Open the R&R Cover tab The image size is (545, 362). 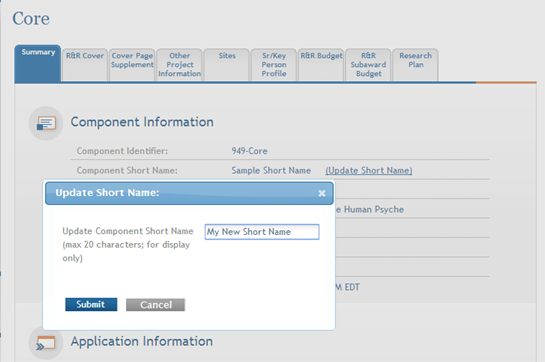point(85,65)
